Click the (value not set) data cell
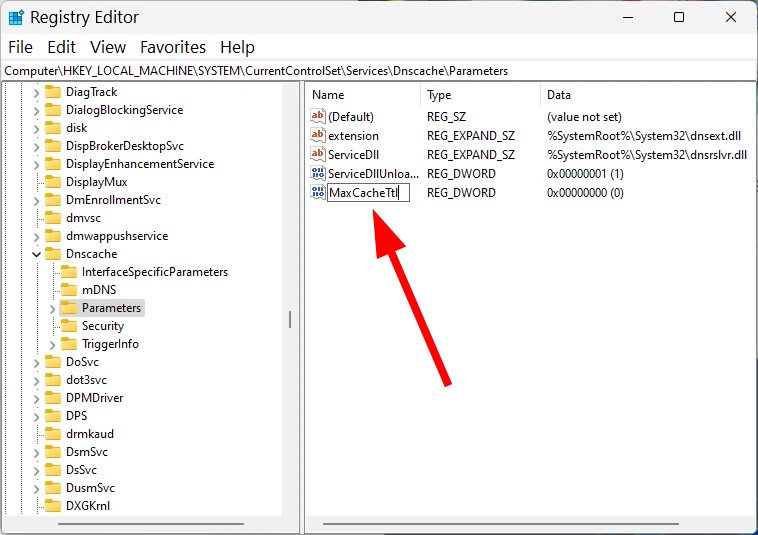Viewport: 758px width, 535px height. coord(584,117)
